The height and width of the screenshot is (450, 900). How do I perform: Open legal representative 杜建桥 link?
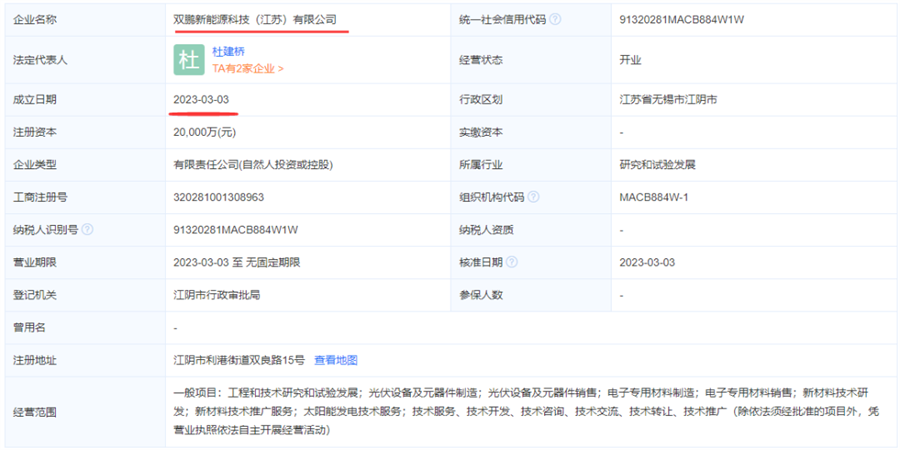coord(228,52)
